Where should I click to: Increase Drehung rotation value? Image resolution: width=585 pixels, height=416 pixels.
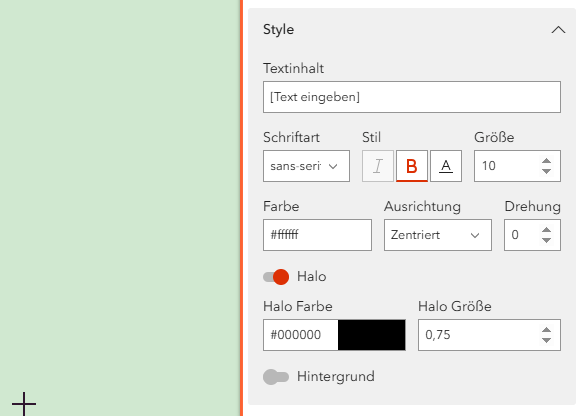tap(547, 230)
